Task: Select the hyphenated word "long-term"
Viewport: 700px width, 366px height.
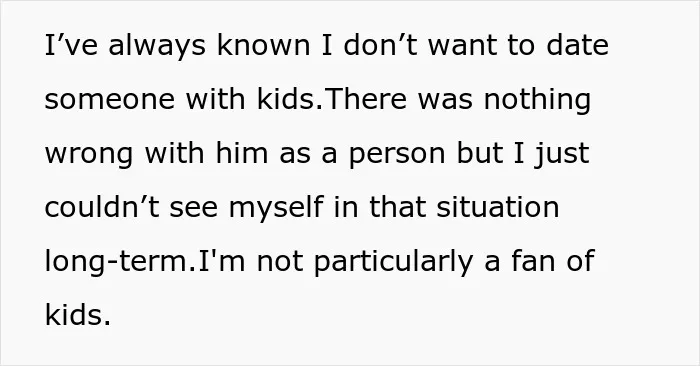Action: (x=117, y=262)
